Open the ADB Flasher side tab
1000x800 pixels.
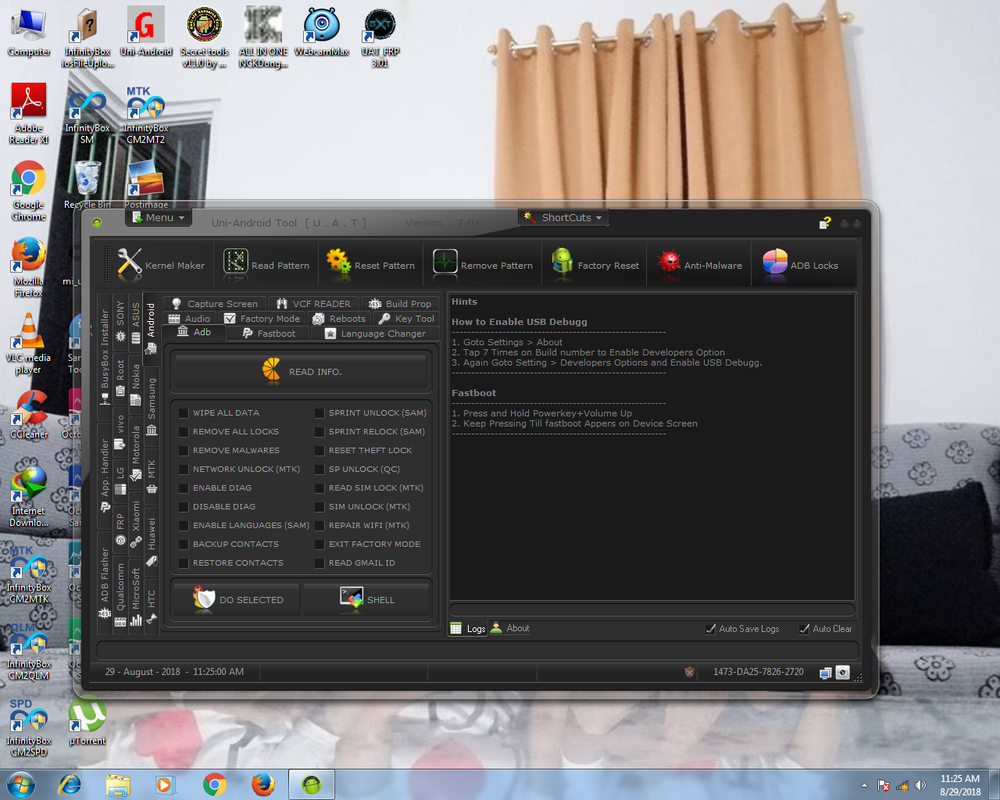click(105, 582)
